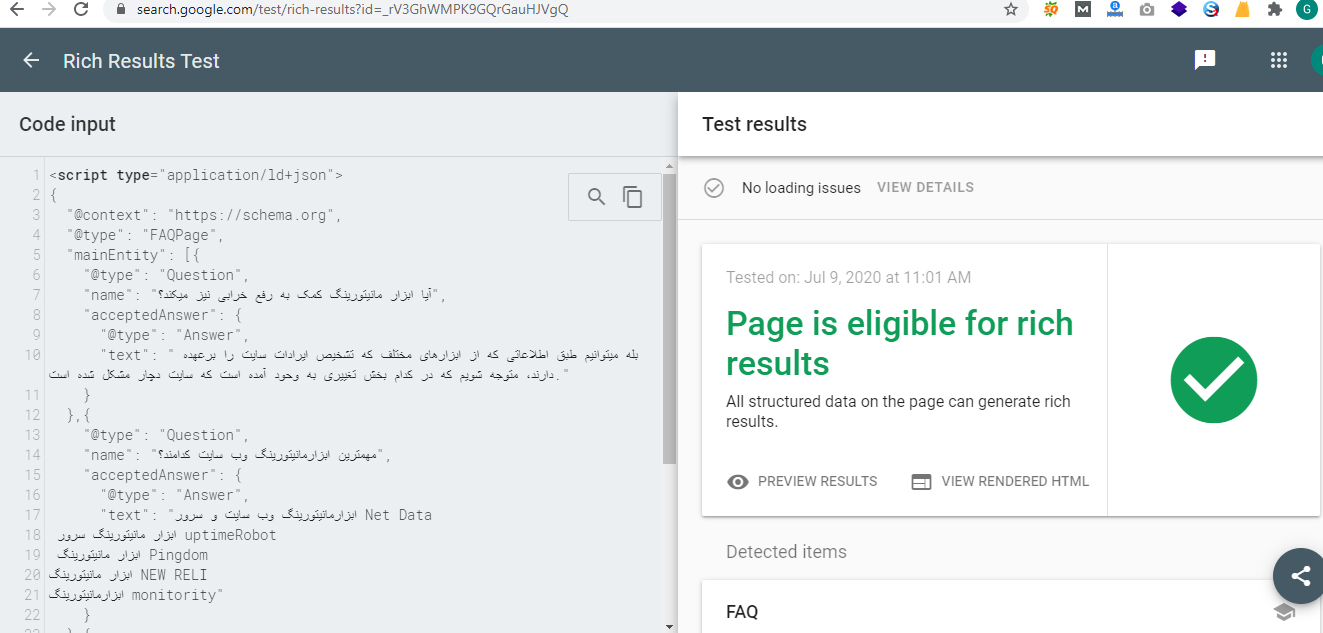Click 'Page is eligible for rich results' heading
The image size is (1323, 633).
click(900, 343)
